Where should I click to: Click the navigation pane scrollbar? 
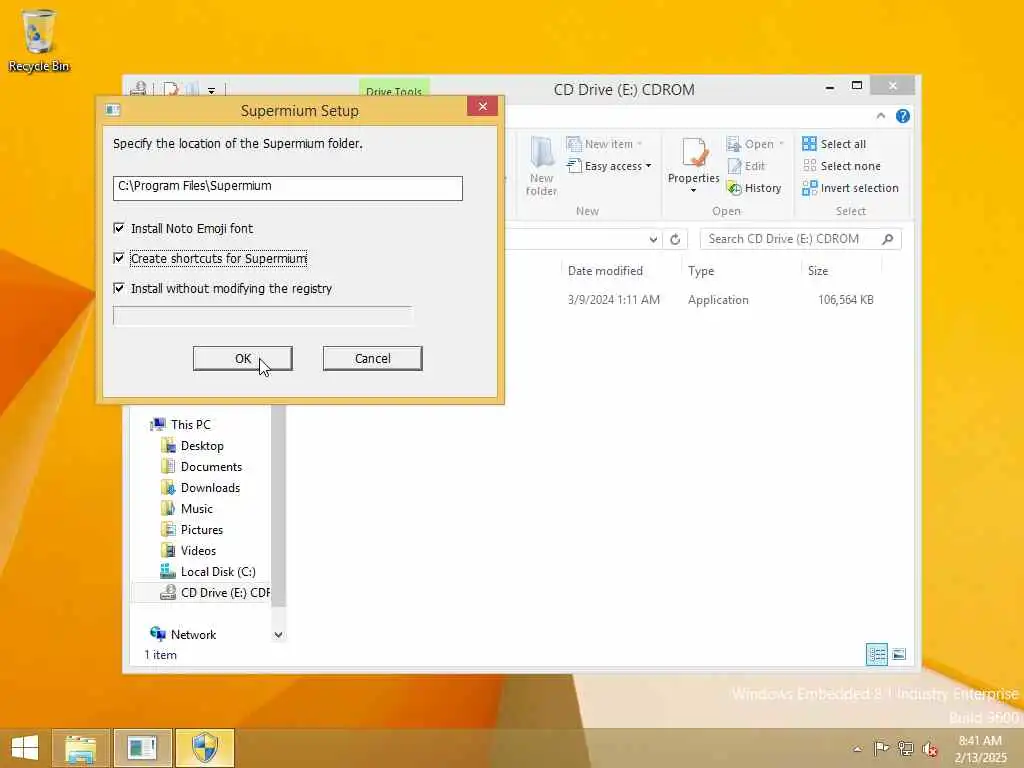[x=278, y=506]
